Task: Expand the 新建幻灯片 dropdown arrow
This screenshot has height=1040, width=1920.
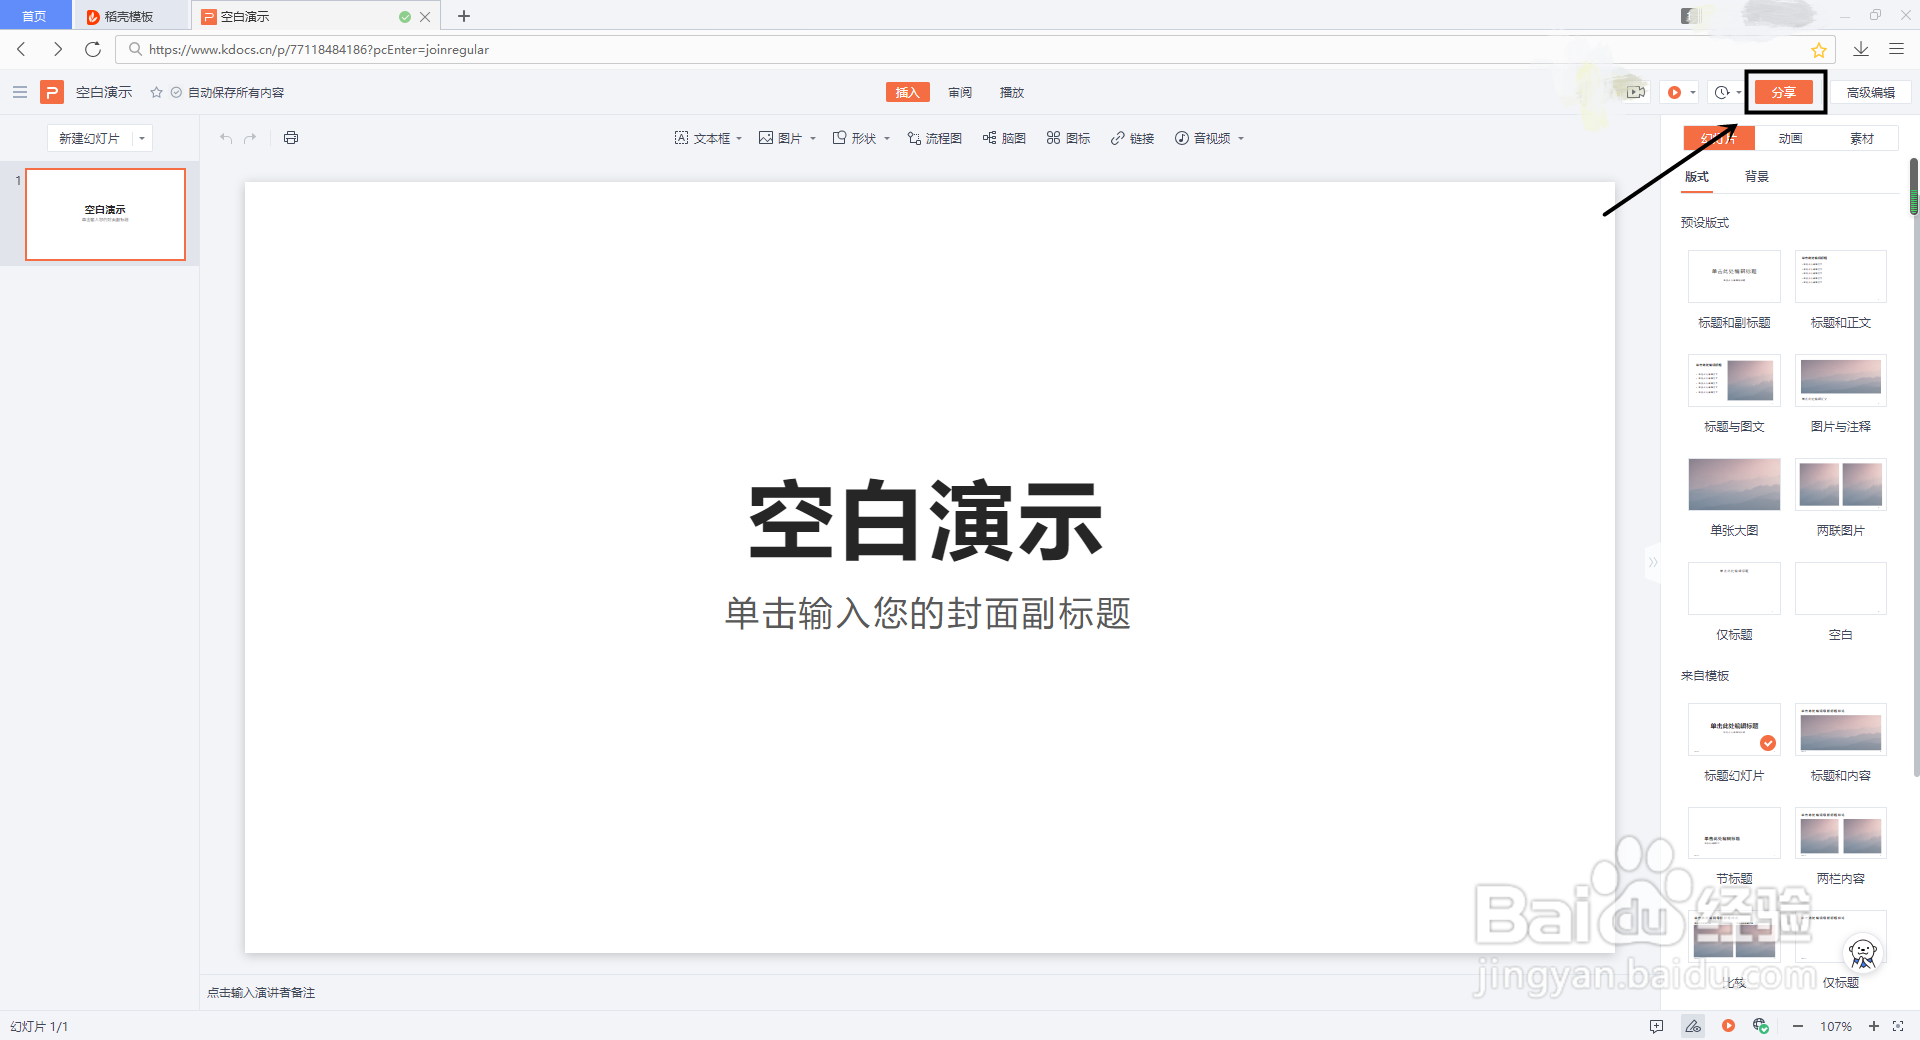Action: point(142,138)
